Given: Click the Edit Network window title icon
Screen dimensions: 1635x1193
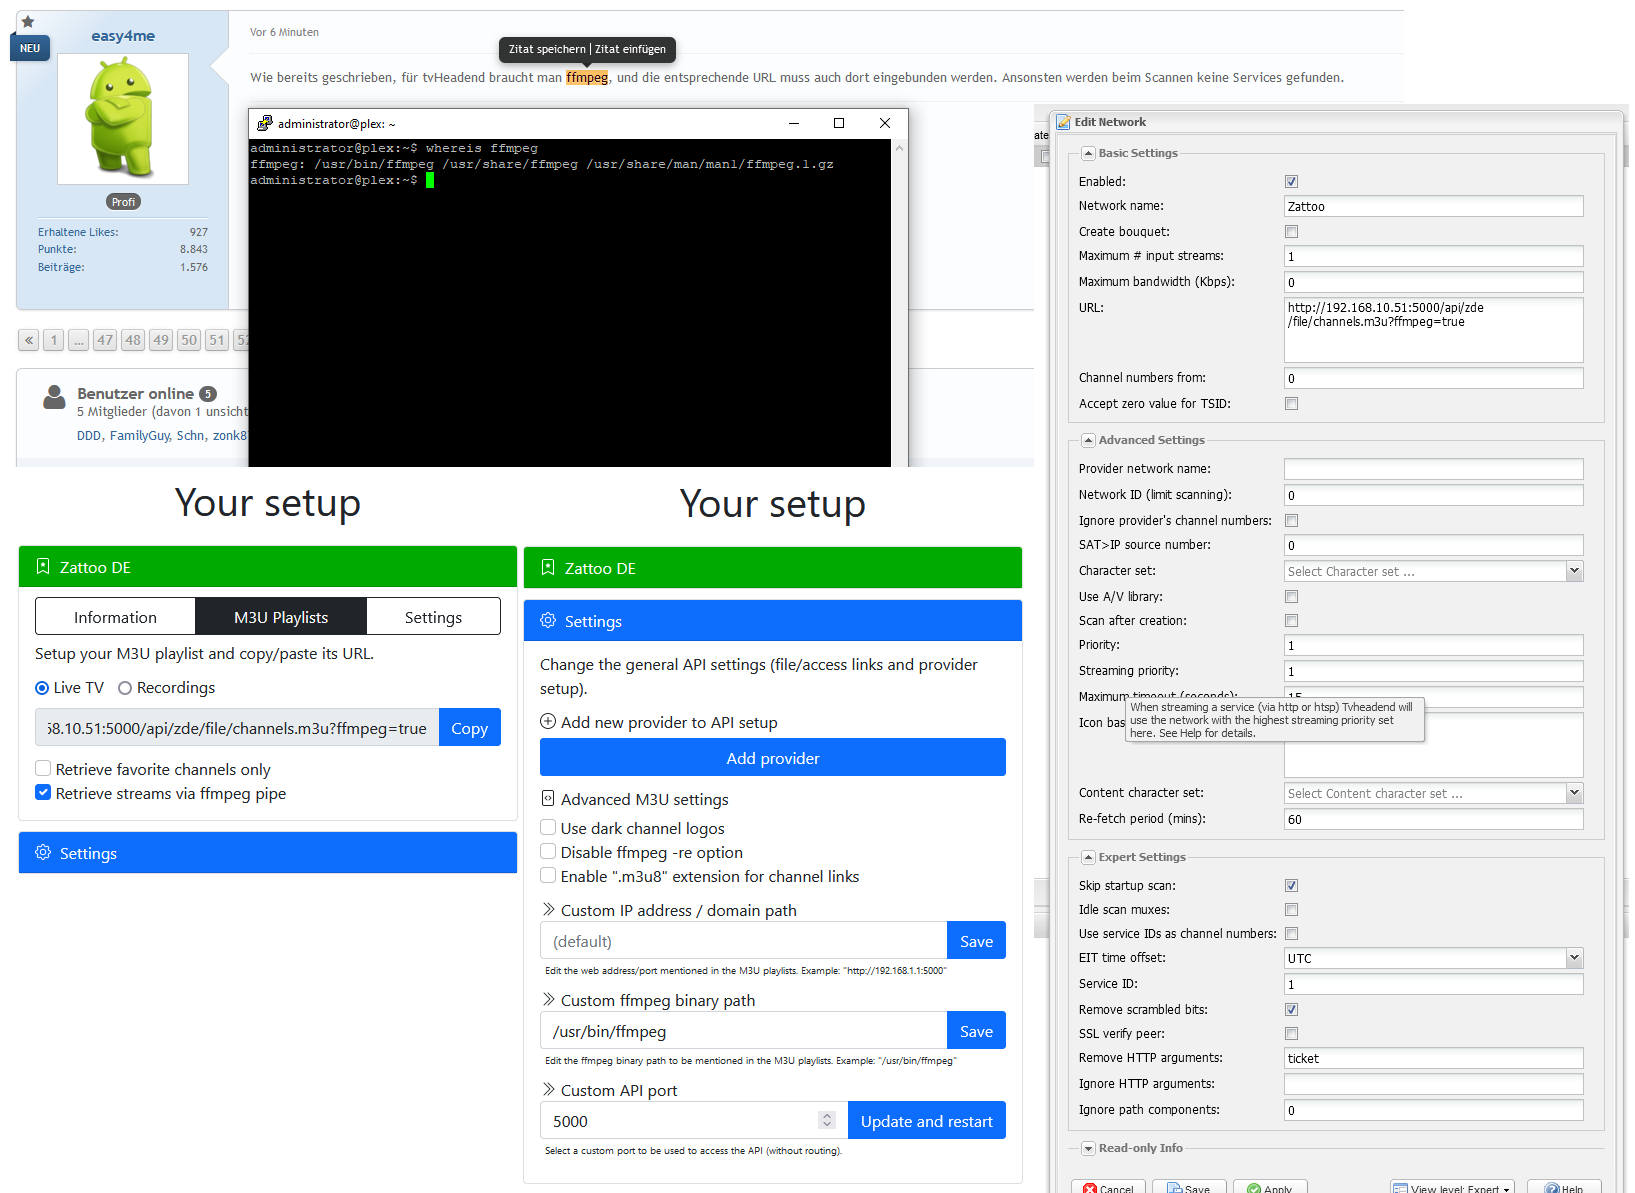Looking at the screenshot, I should [x=1064, y=122].
